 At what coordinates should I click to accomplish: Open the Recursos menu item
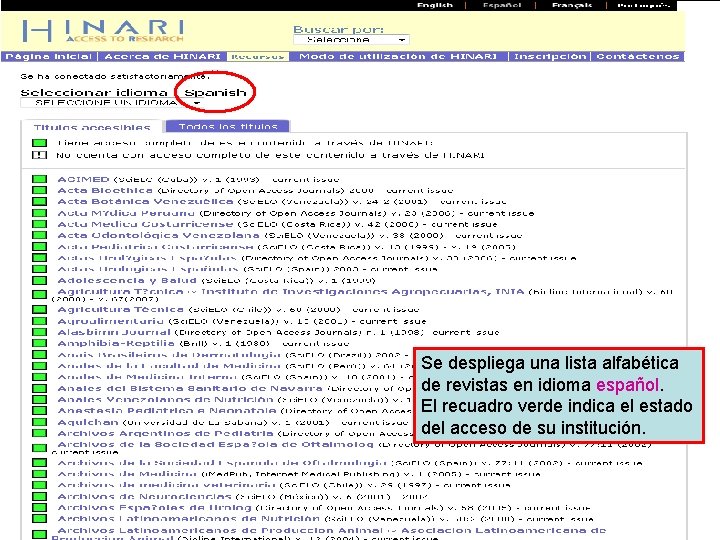tap(257, 56)
